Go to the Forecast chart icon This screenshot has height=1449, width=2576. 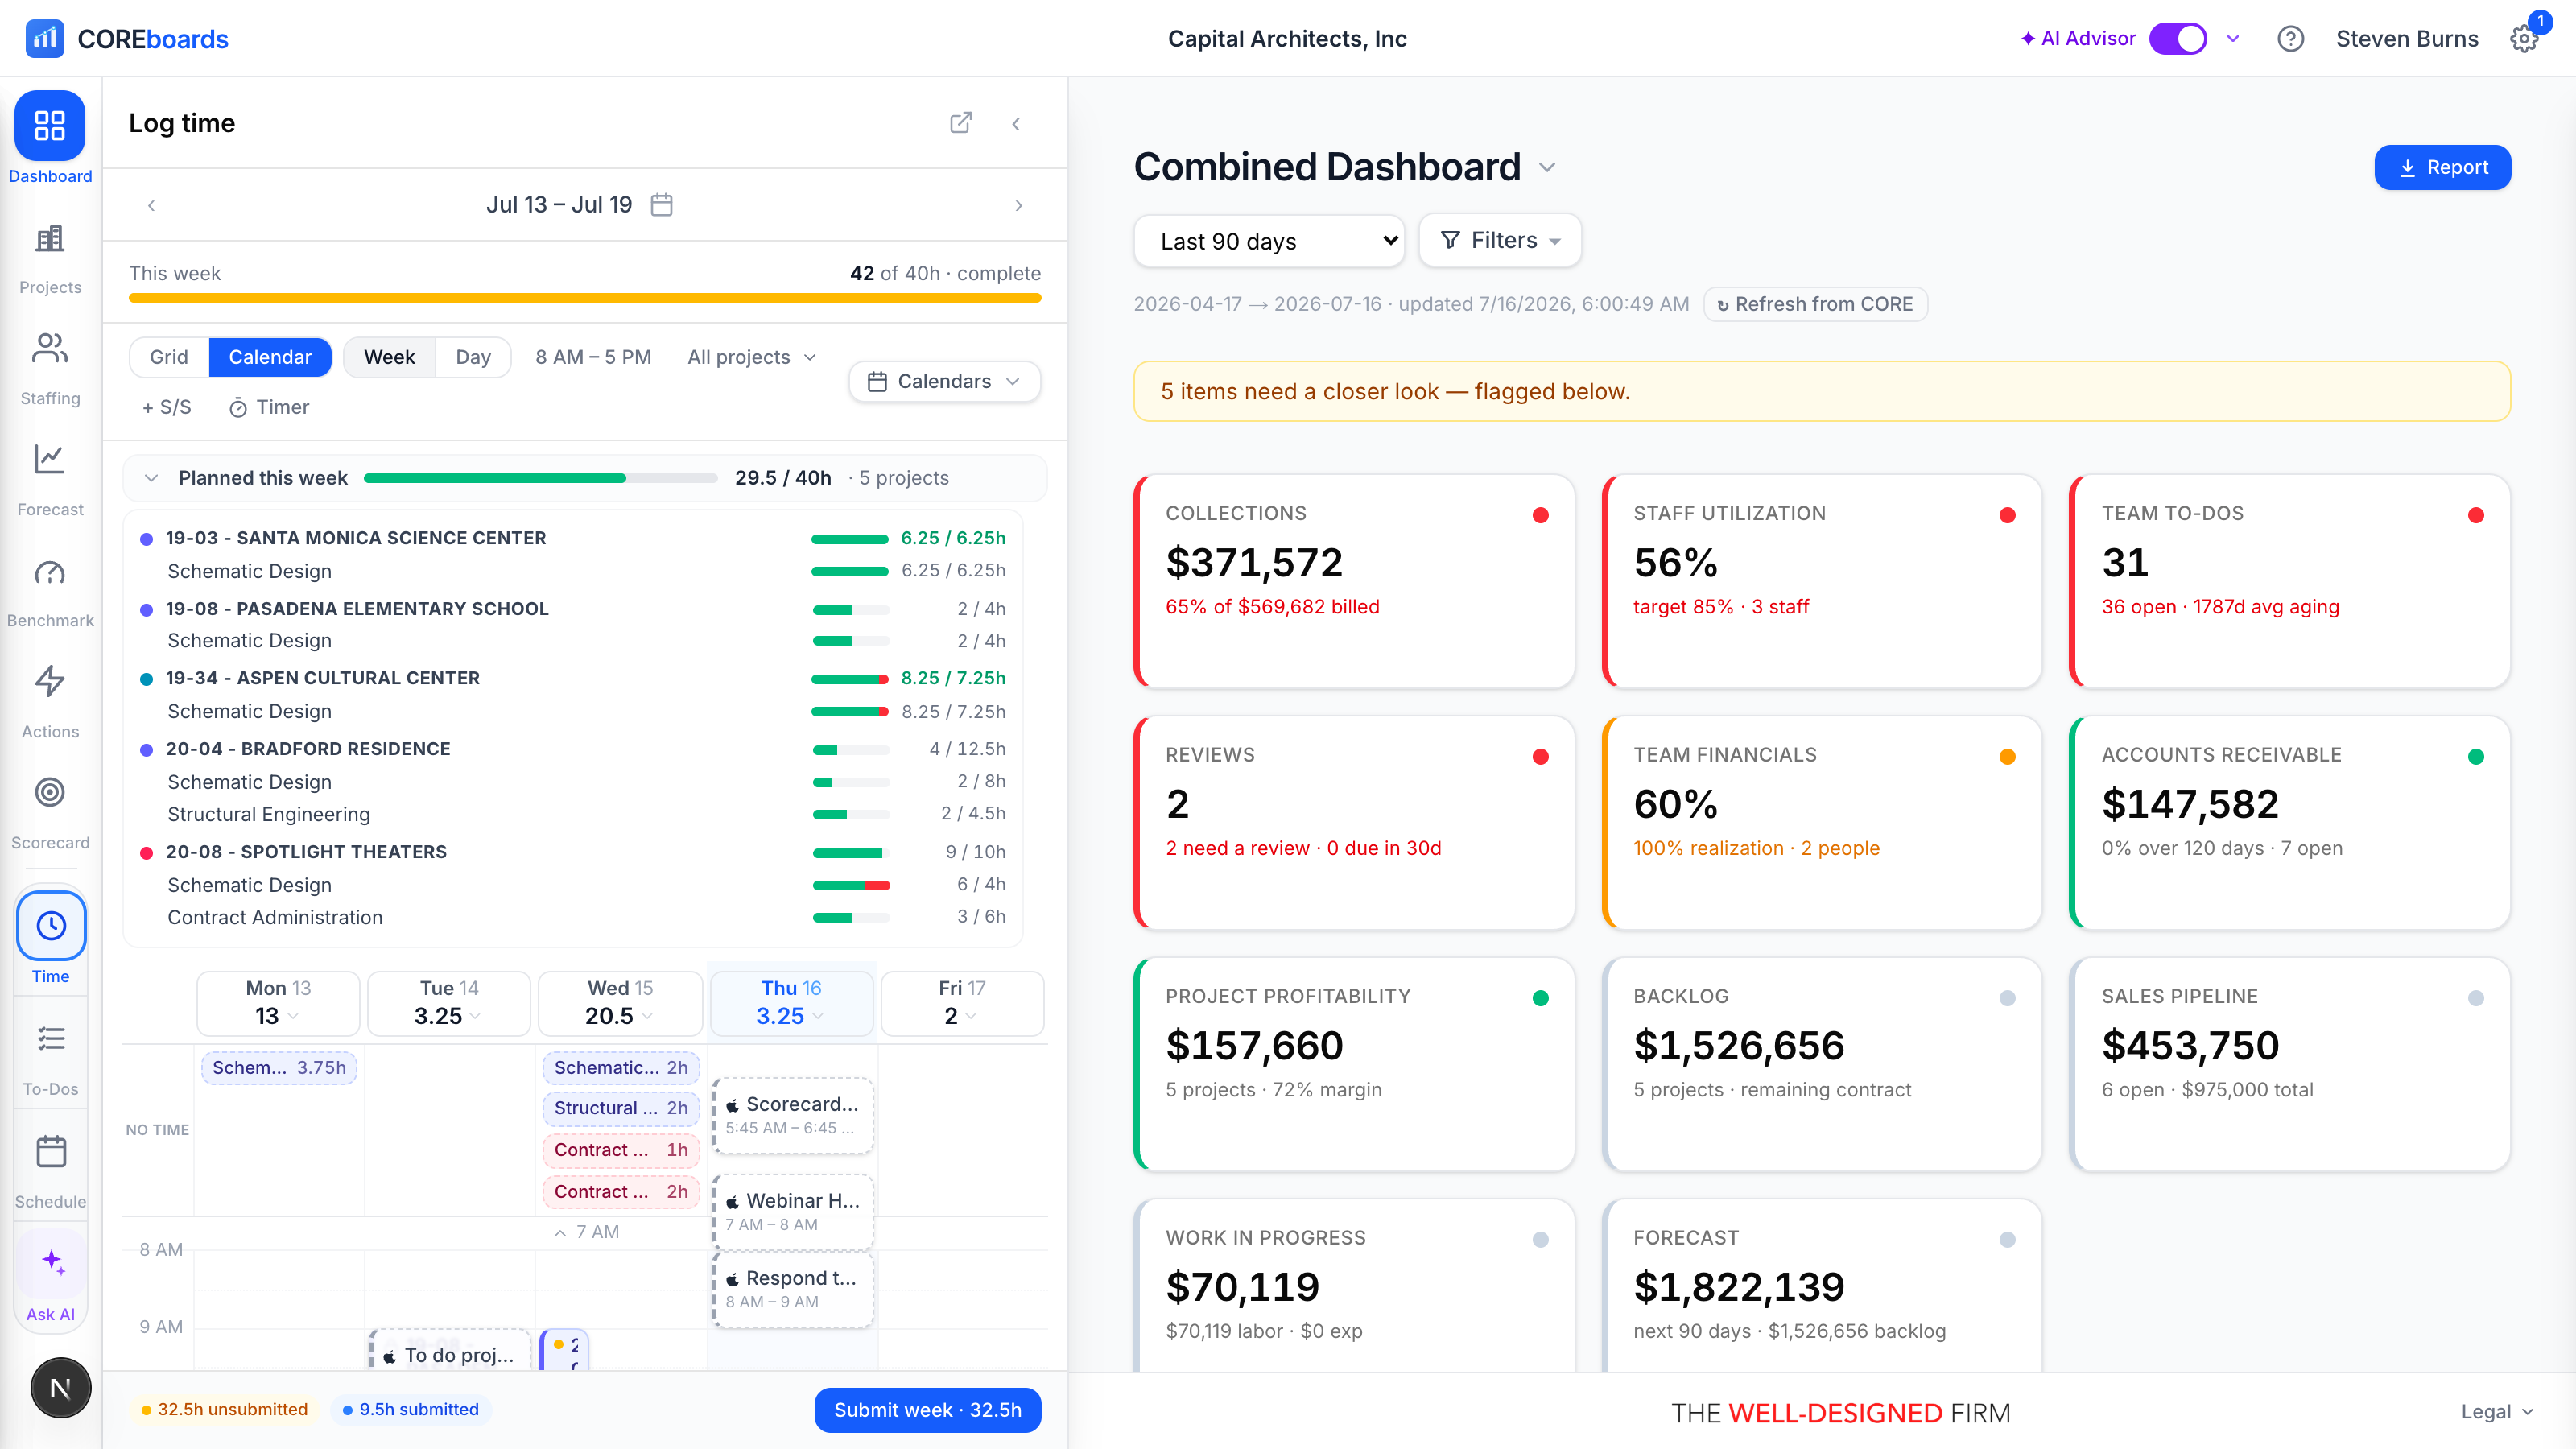point(50,460)
